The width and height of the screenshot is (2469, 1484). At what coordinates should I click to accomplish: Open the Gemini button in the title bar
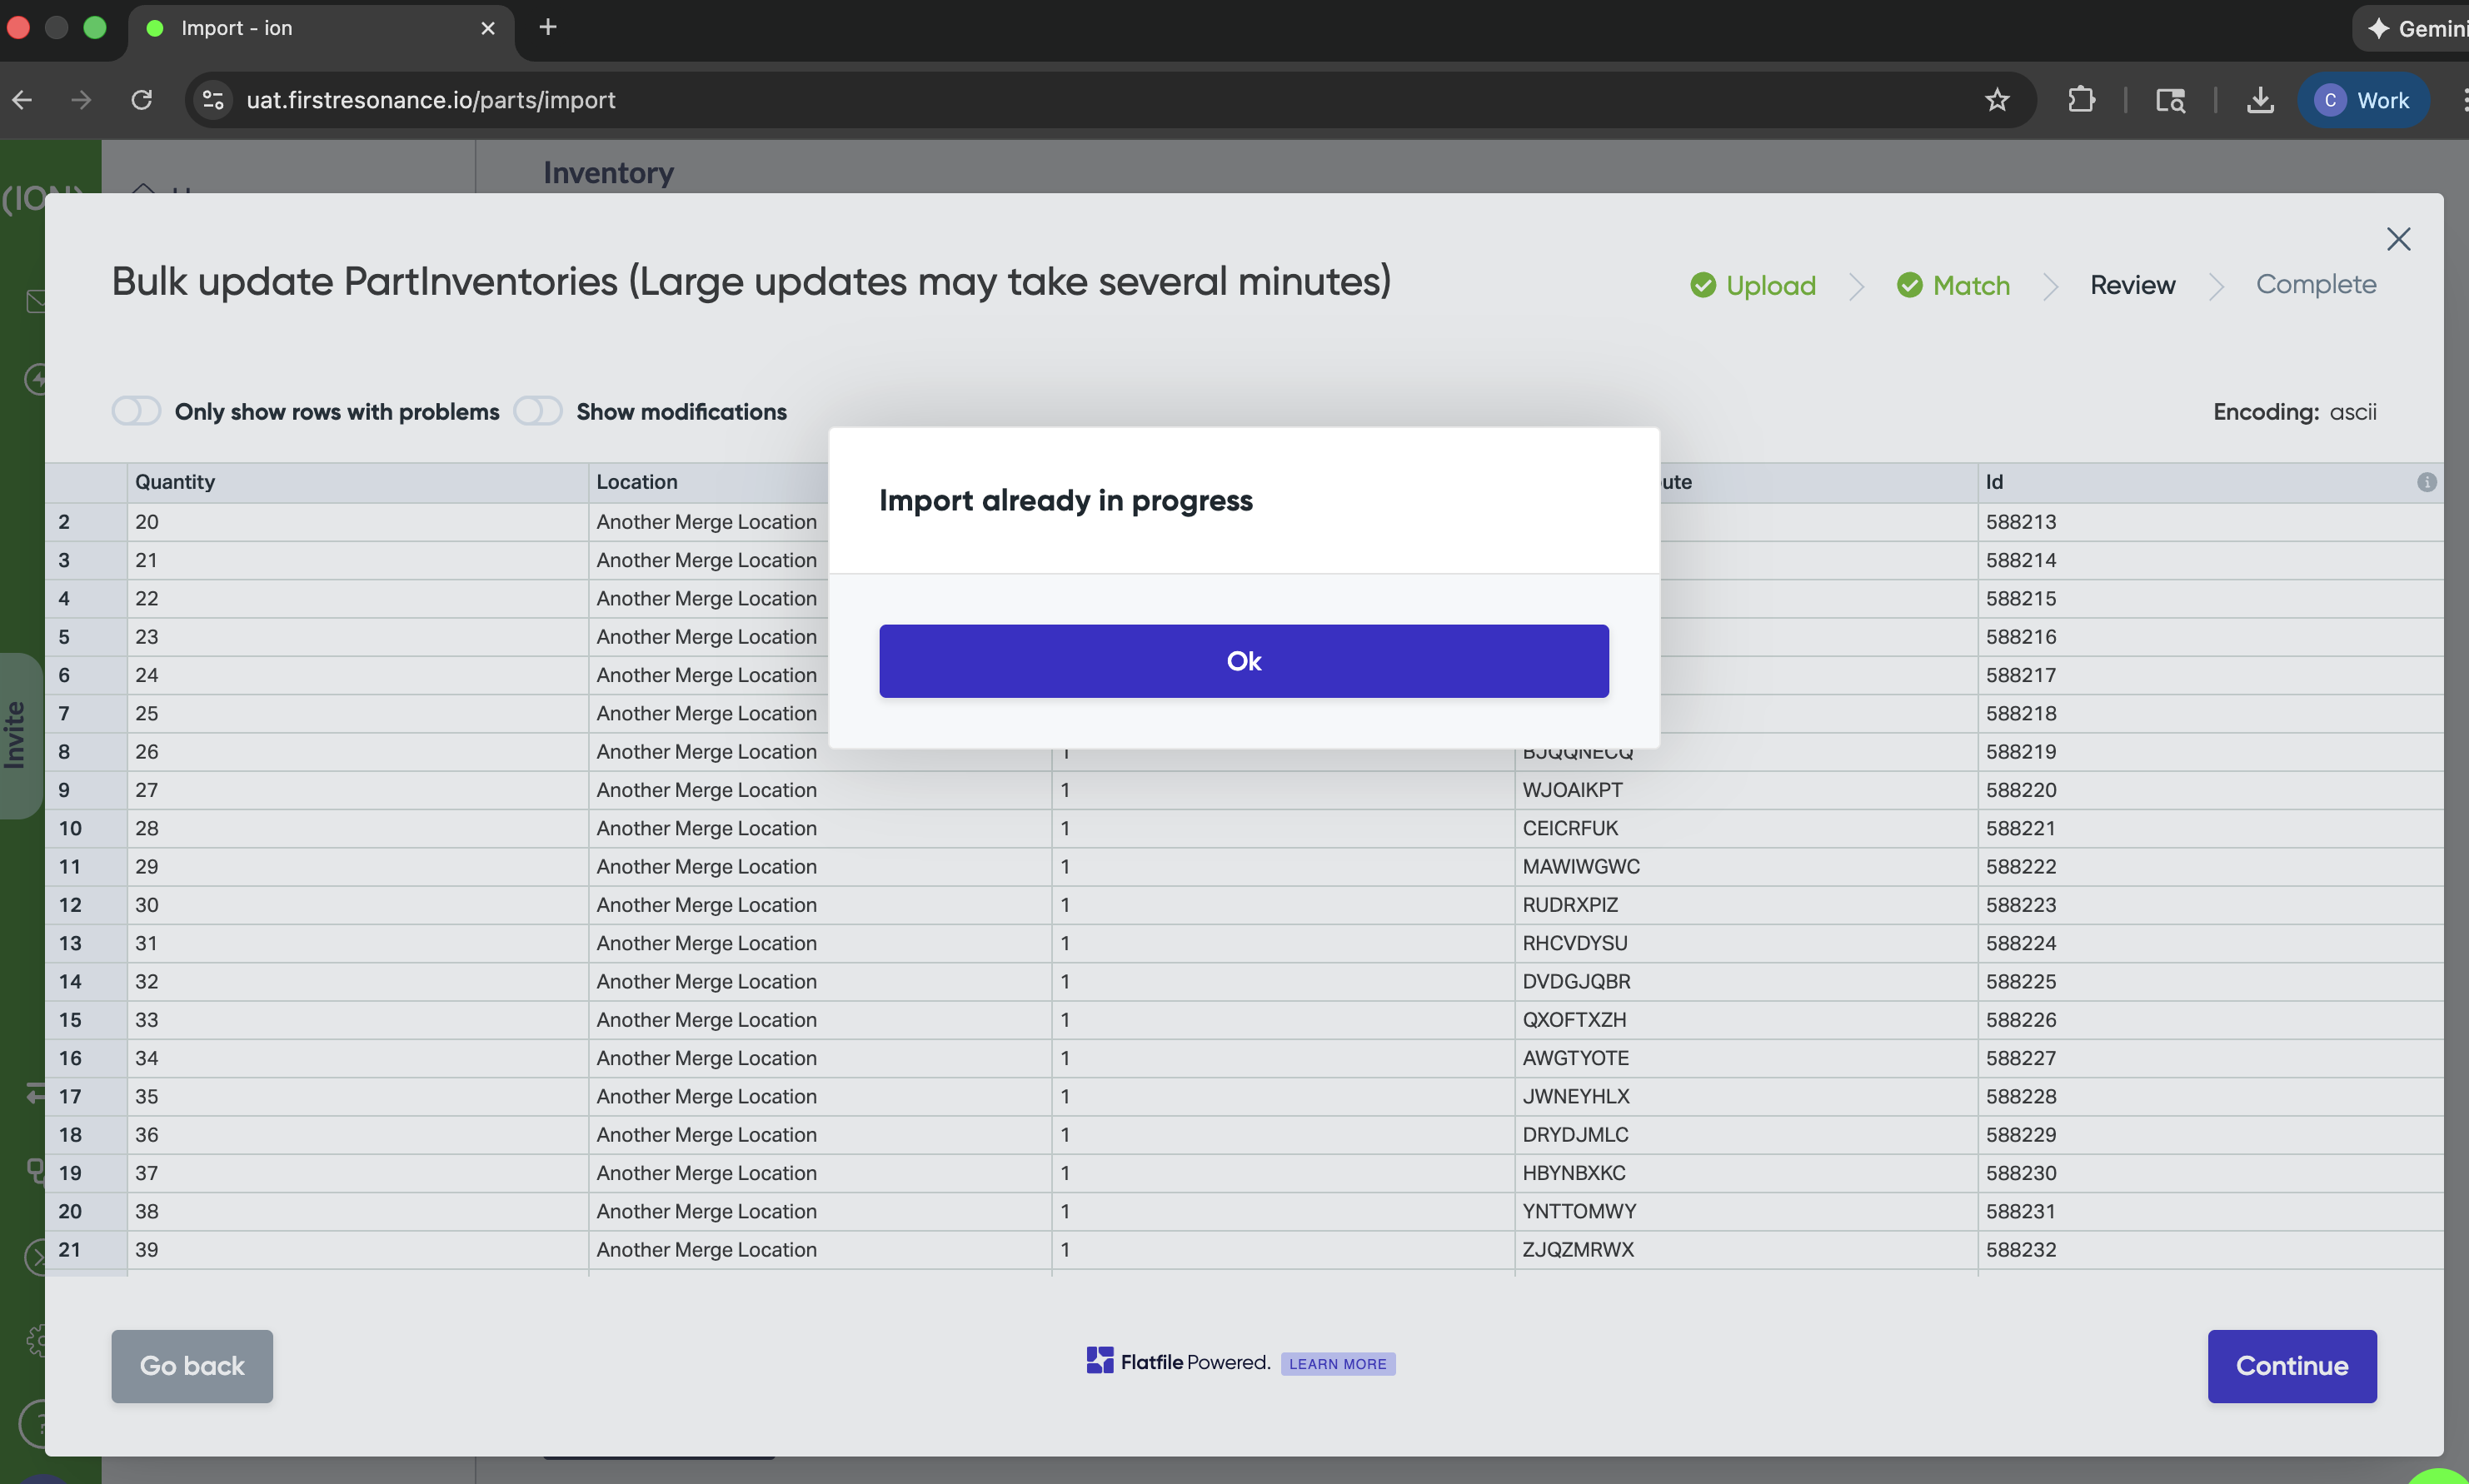click(2415, 28)
